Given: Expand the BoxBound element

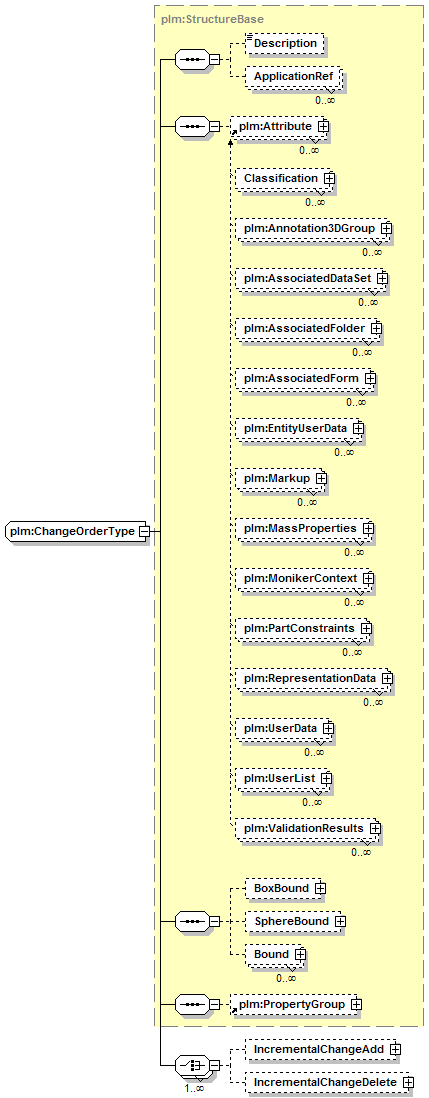Looking at the screenshot, I should tap(320, 888).
